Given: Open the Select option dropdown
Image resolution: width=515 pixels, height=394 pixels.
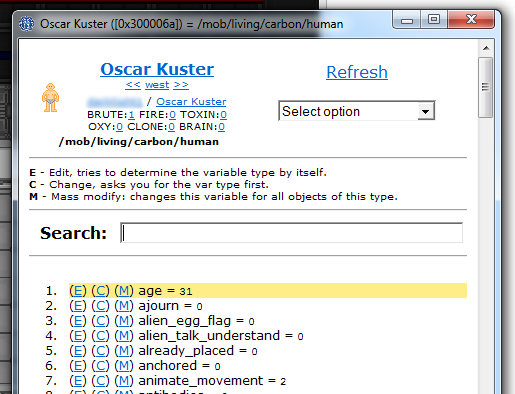Looking at the screenshot, I should tap(357, 111).
